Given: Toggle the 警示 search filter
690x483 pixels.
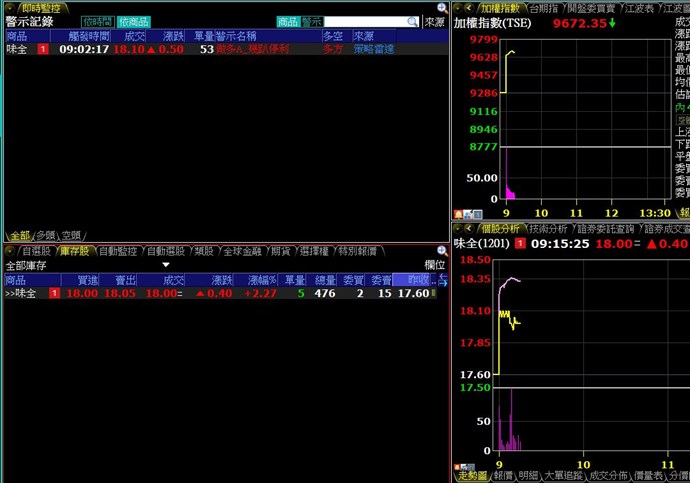Looking at the screenshot, I should [x=312, y=21].
